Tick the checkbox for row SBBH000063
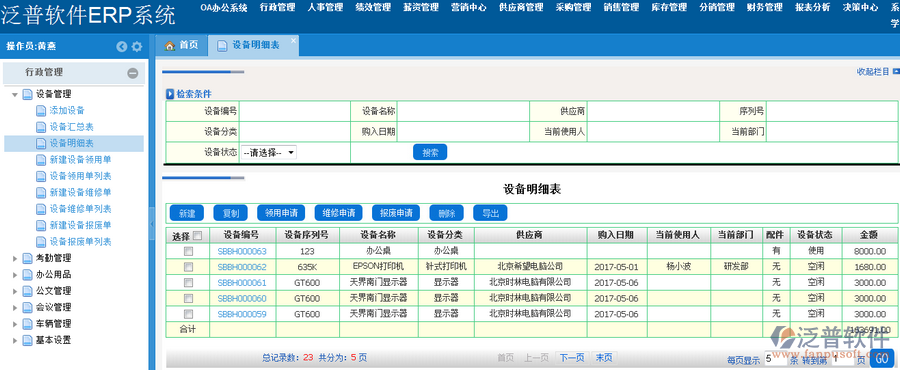 (x=188, y=251)
